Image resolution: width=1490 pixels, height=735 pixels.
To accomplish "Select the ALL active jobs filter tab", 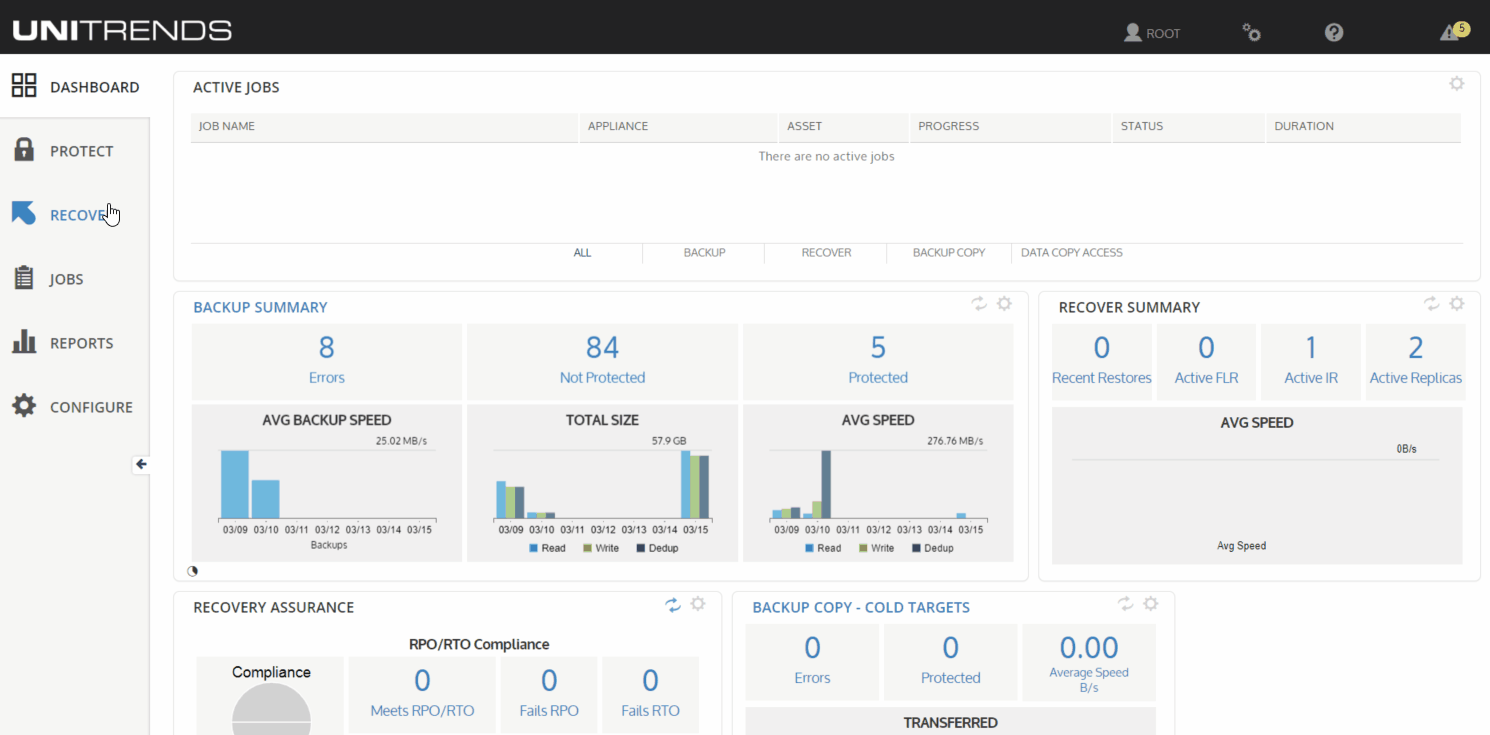I will pyautogui.click(x=582, y=253).
